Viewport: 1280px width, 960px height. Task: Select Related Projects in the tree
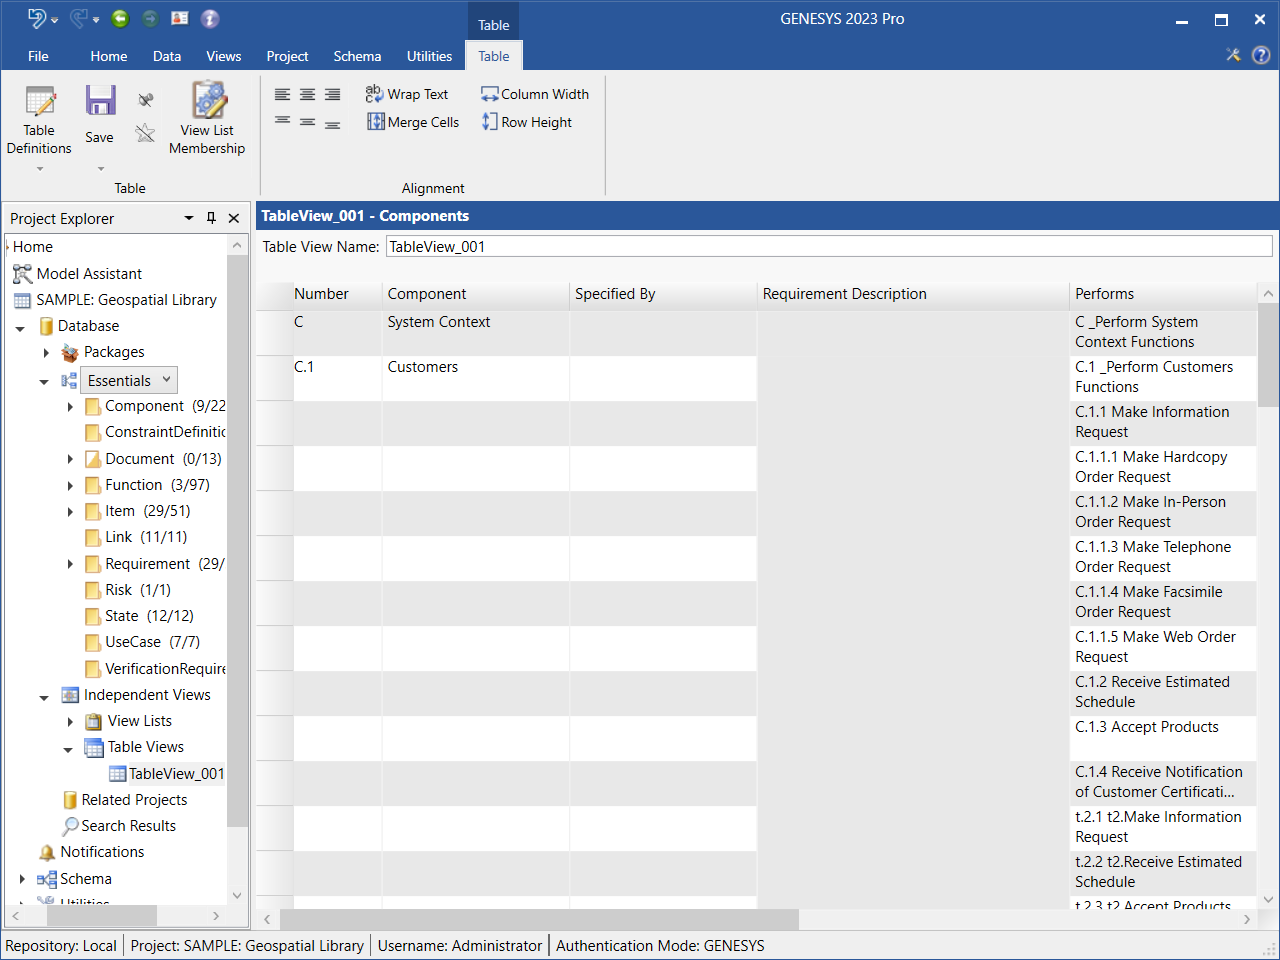click(134, 800)
